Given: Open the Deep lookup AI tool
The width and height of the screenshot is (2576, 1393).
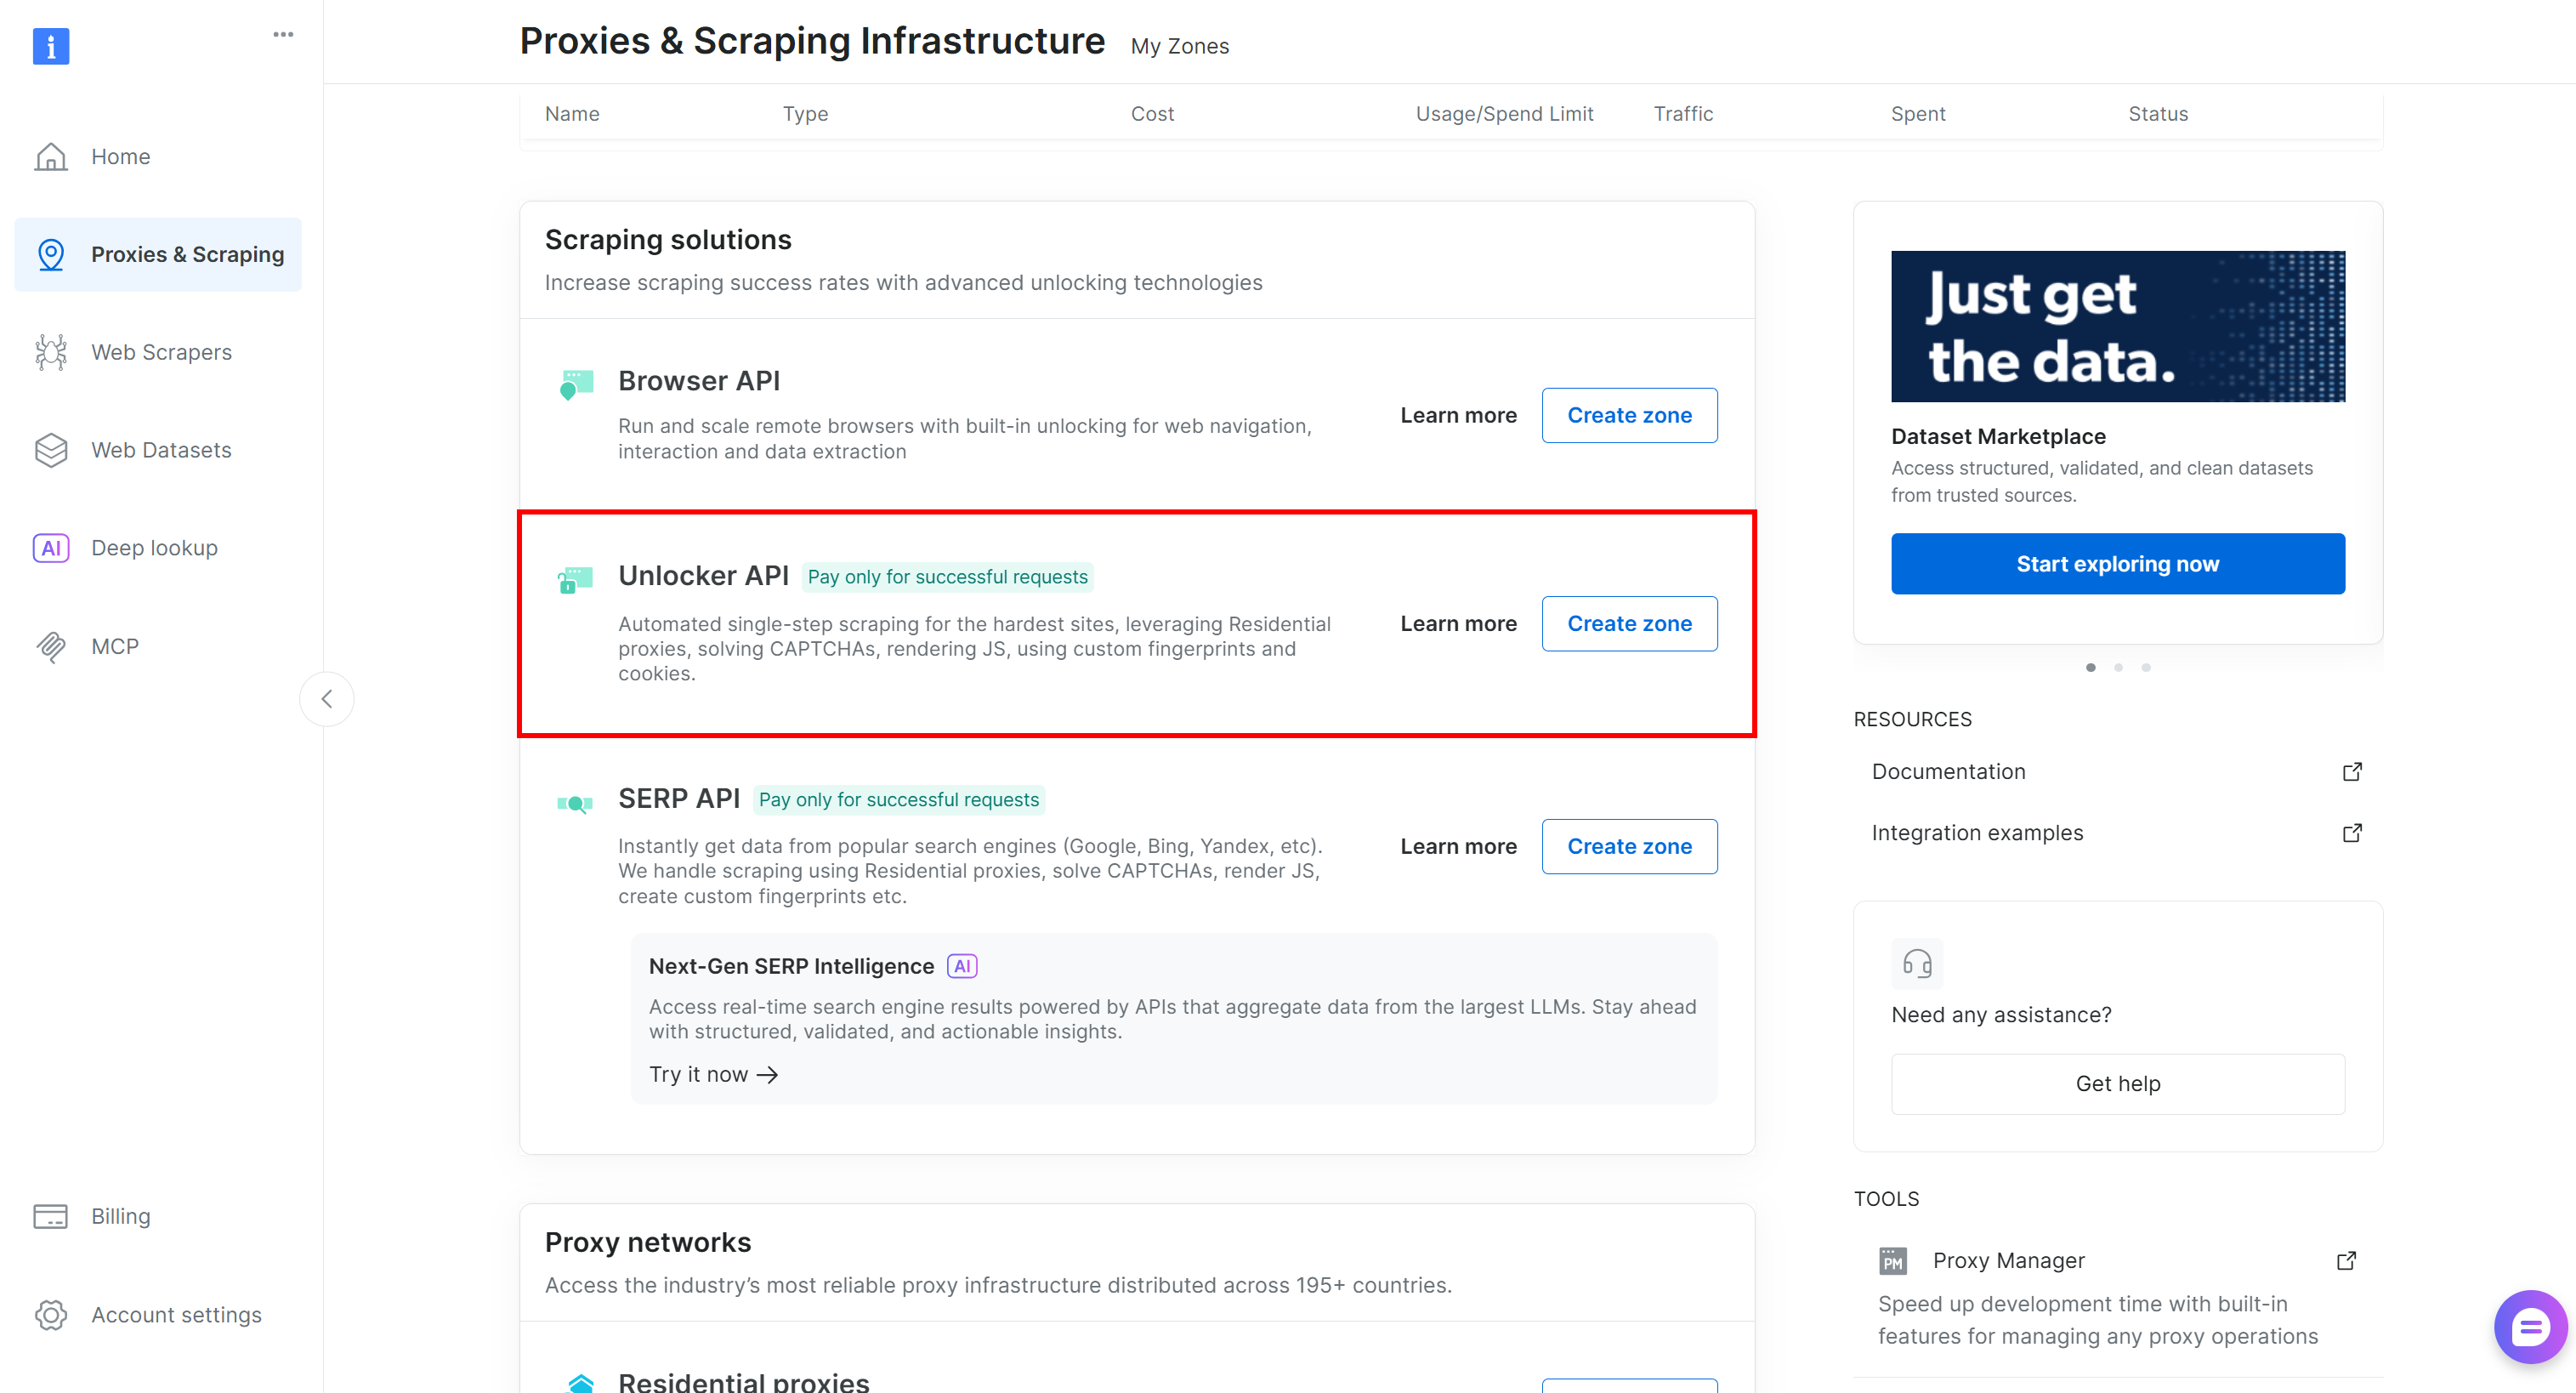Looking at the screenshot, I should [x=50, y=548].
